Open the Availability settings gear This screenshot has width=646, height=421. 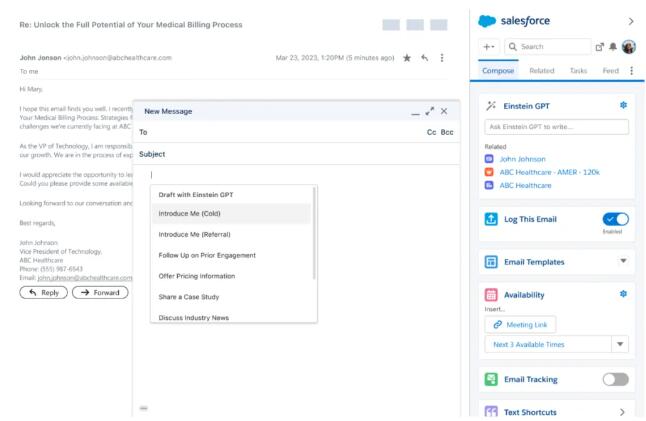(623, 294)
